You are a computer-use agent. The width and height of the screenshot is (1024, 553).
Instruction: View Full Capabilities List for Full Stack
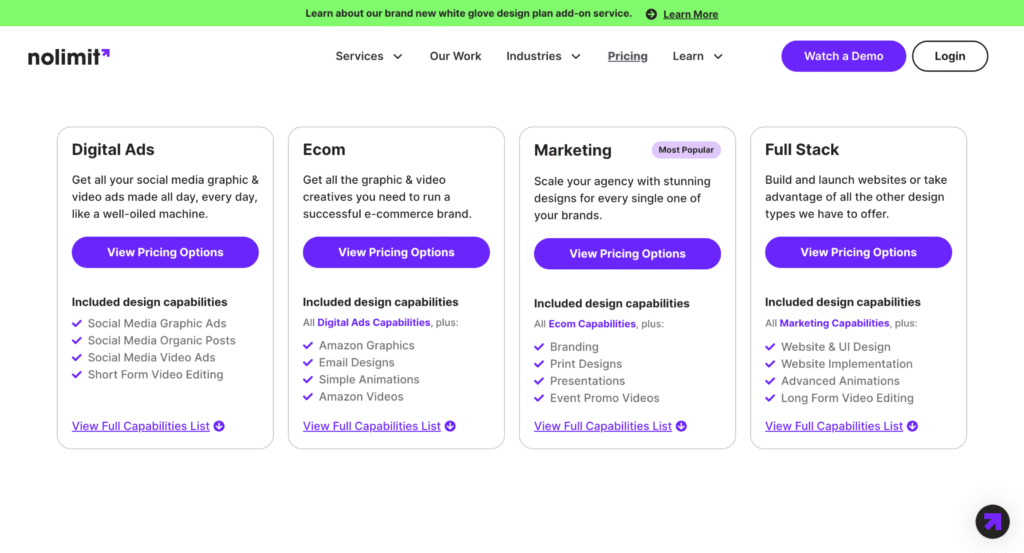(x=834, y=426)
